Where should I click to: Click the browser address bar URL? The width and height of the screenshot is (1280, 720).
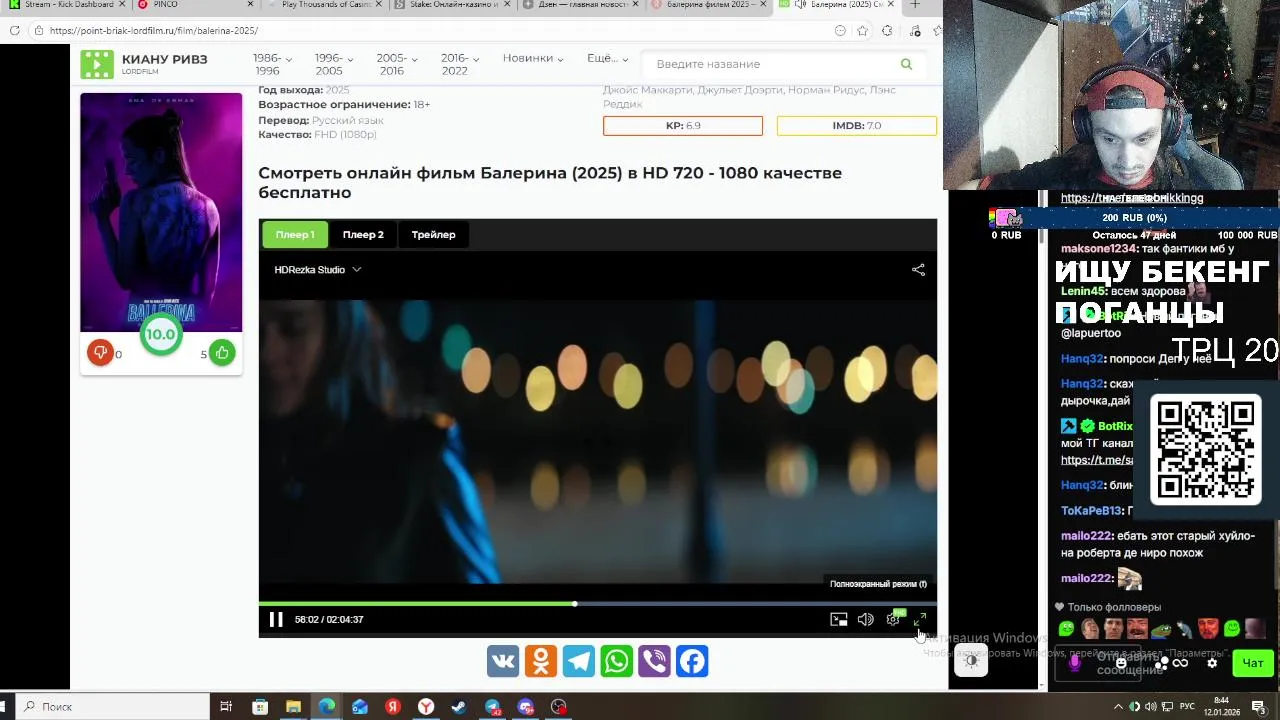153,31
